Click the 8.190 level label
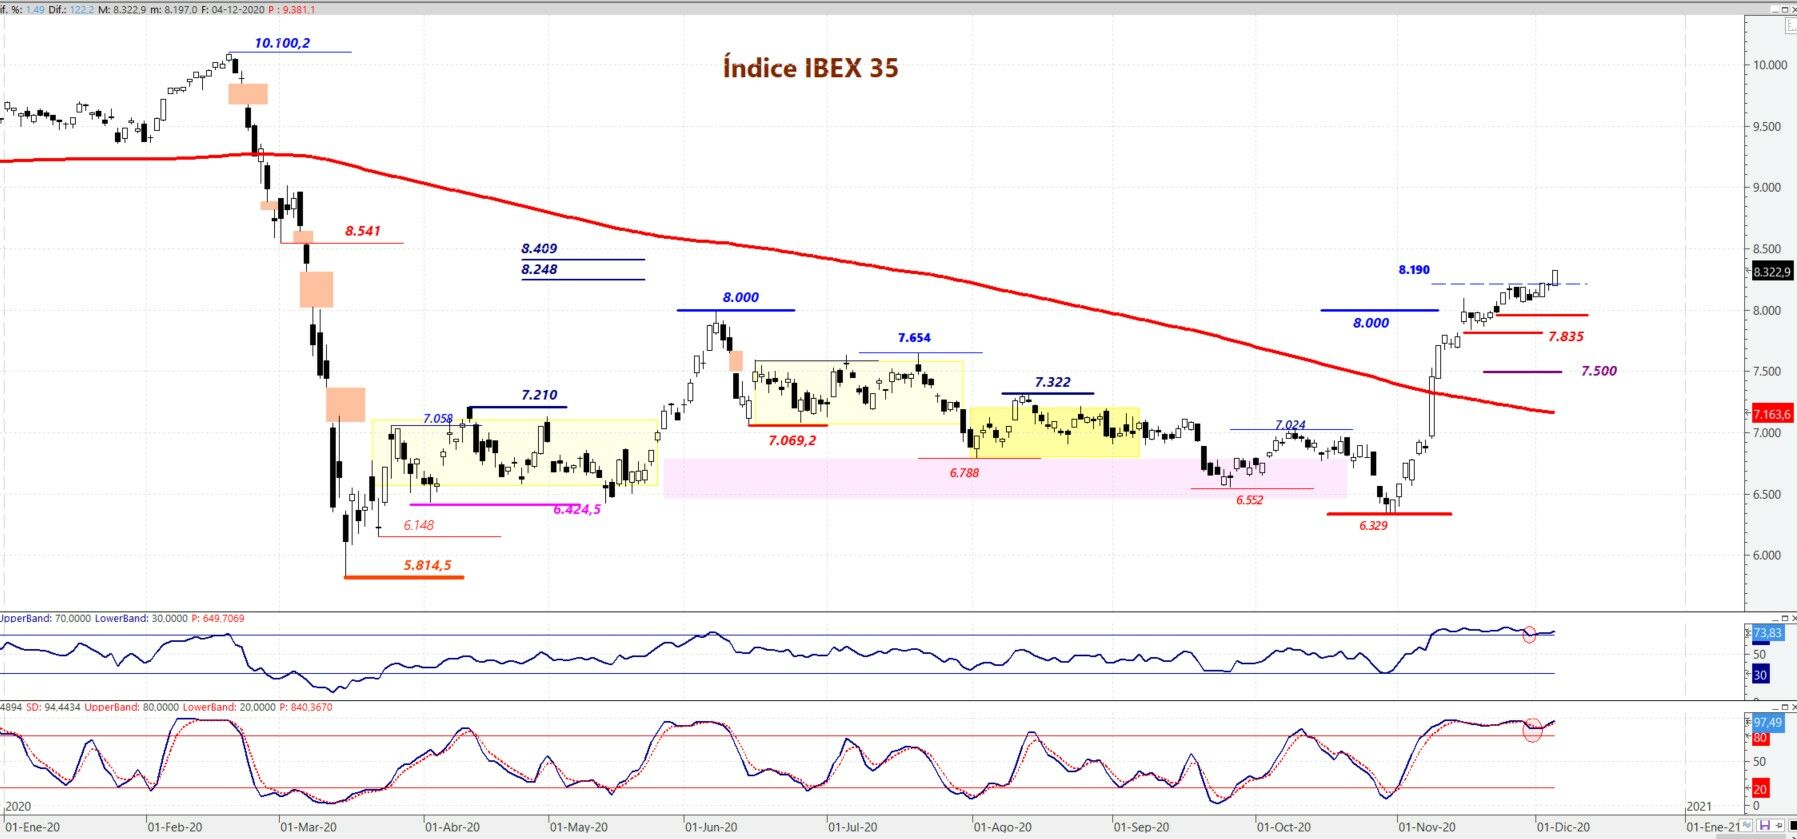This screenshot has width=1797, height=839. pyautogui.click(x=1414, y=270)
